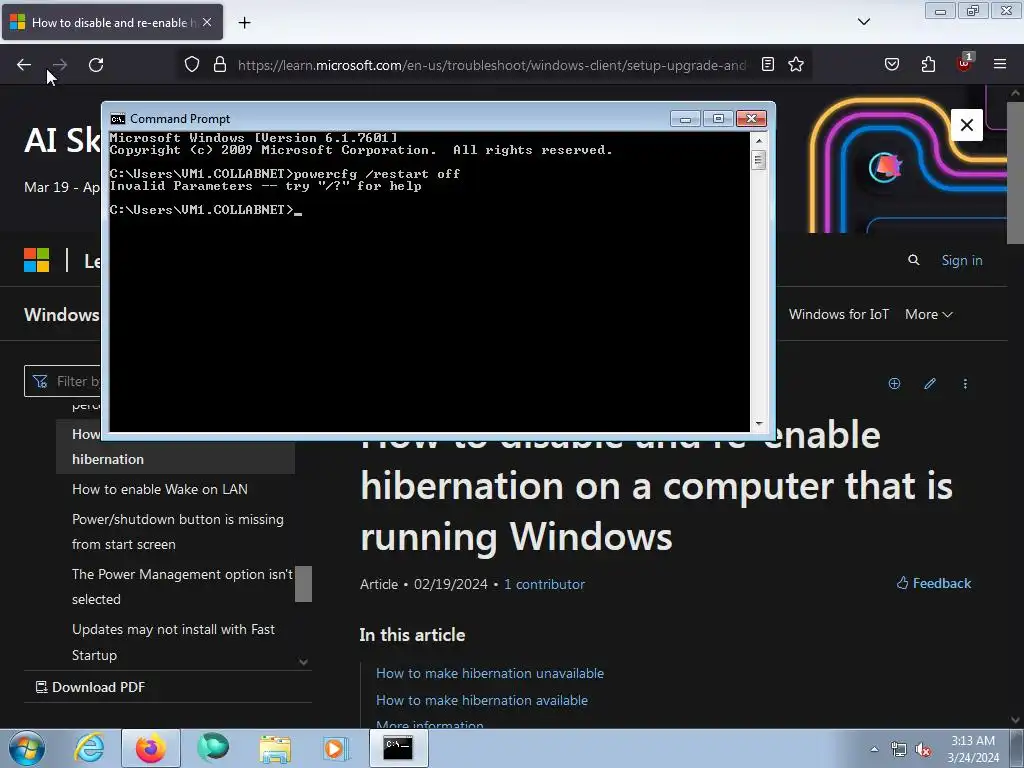The height and width of the screenshot is (768, 1024).
Task: Expand the list all tabs chevron
Action: tap(864, 22)
